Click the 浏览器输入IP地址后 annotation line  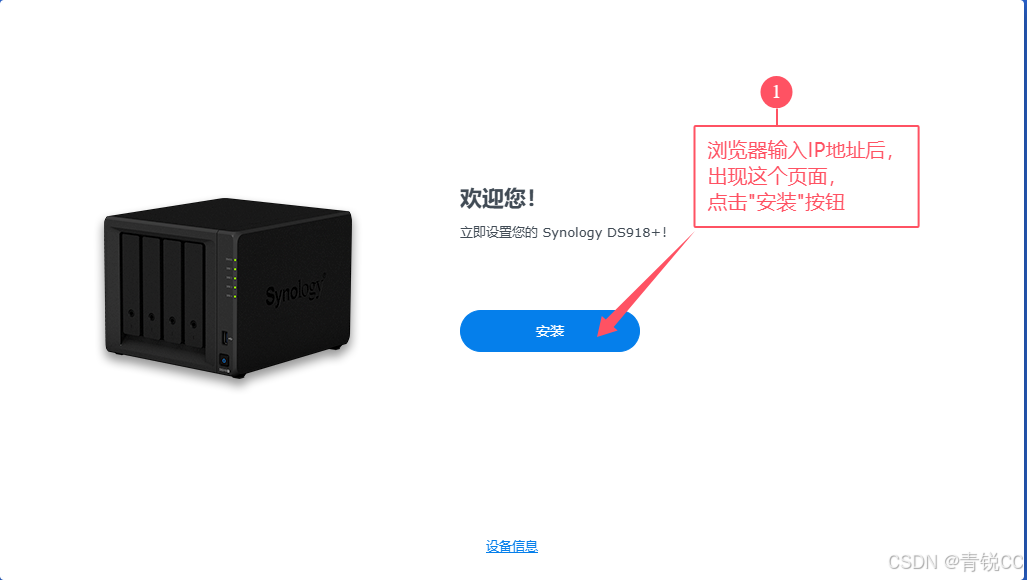click(x=800, y=151)
